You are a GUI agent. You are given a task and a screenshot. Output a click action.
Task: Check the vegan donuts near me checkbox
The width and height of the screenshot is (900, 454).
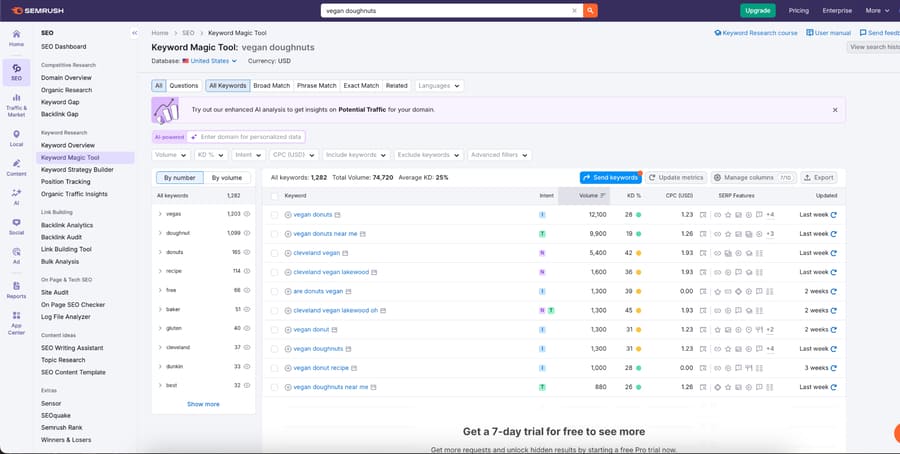274,234
